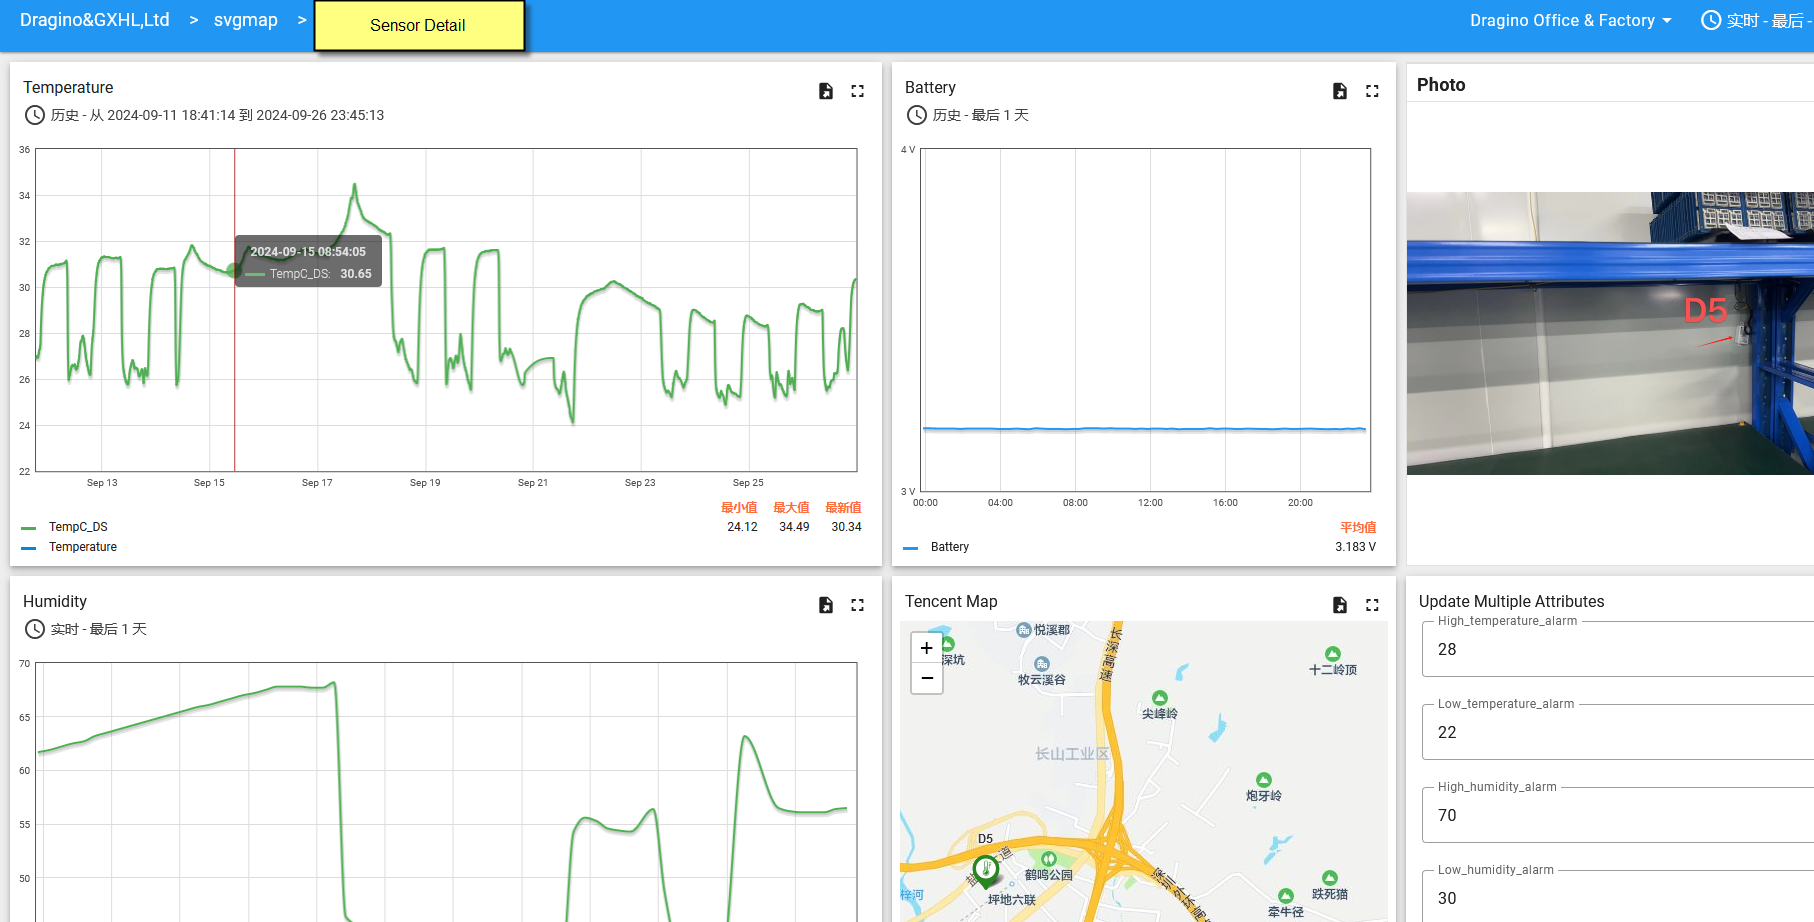Click the D5 sensor photo

(x=1610, y=333)
